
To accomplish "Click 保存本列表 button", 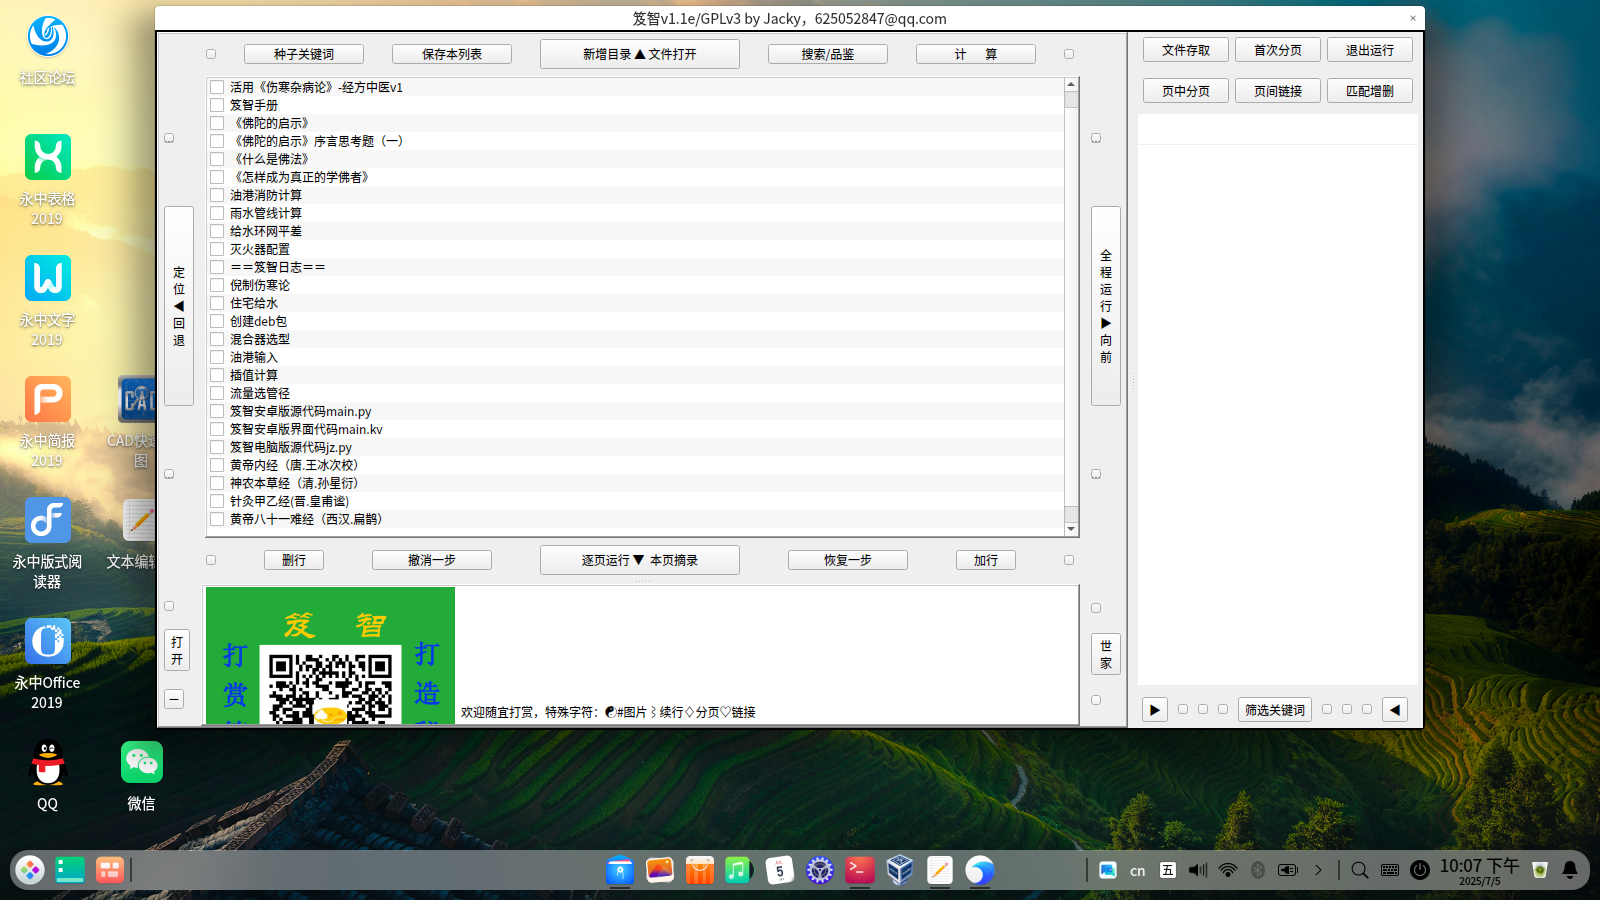I will (452, 54).
